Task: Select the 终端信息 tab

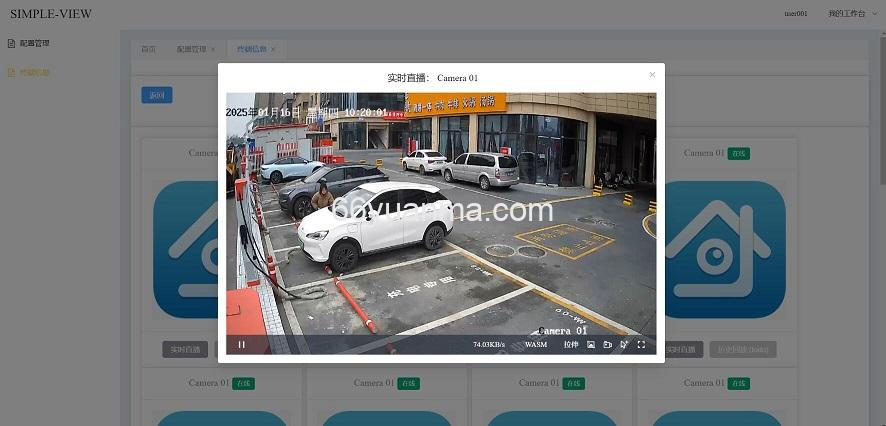Action: coord(251,49)
